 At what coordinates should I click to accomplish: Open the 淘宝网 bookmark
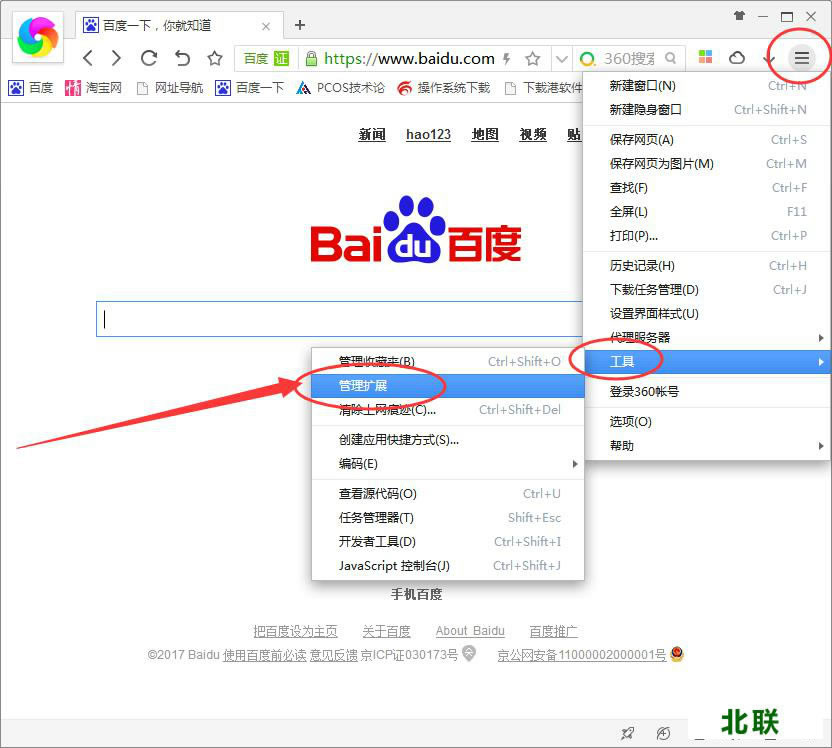point(93,88)
